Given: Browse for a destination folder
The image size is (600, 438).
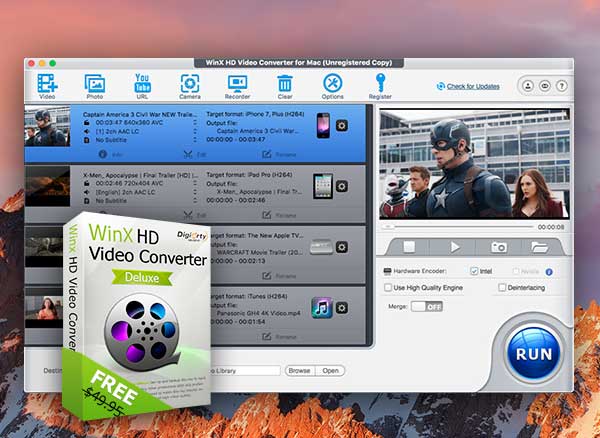Looking at the screenshot, I should (x=299, y=370).
